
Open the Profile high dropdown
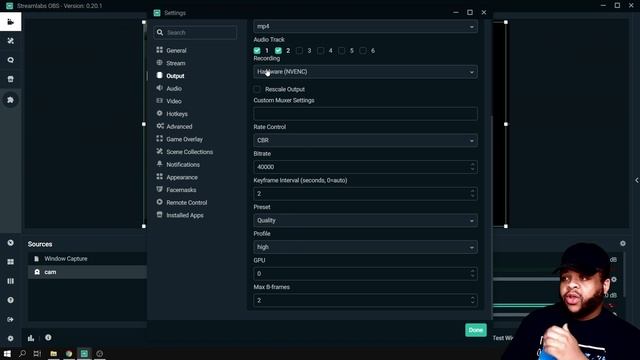365,247
